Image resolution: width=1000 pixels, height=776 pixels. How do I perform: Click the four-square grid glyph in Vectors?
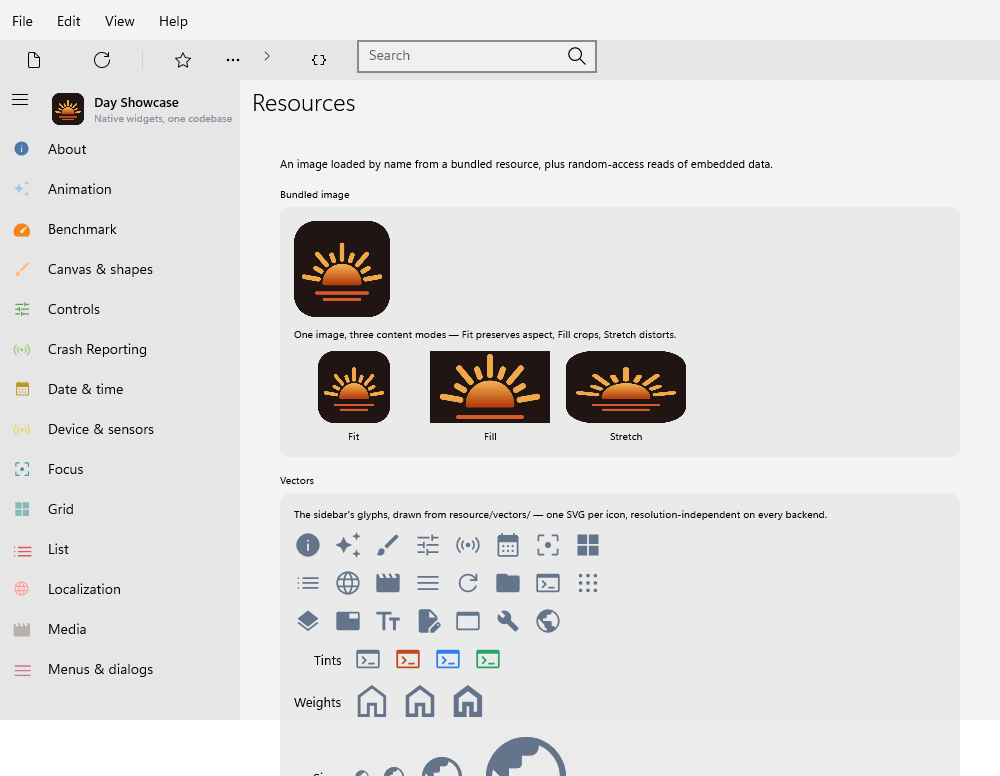(x=588, y=545)
